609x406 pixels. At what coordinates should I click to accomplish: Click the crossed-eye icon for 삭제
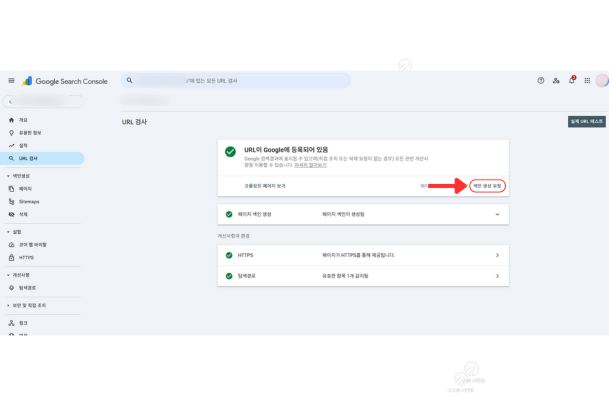11,214
